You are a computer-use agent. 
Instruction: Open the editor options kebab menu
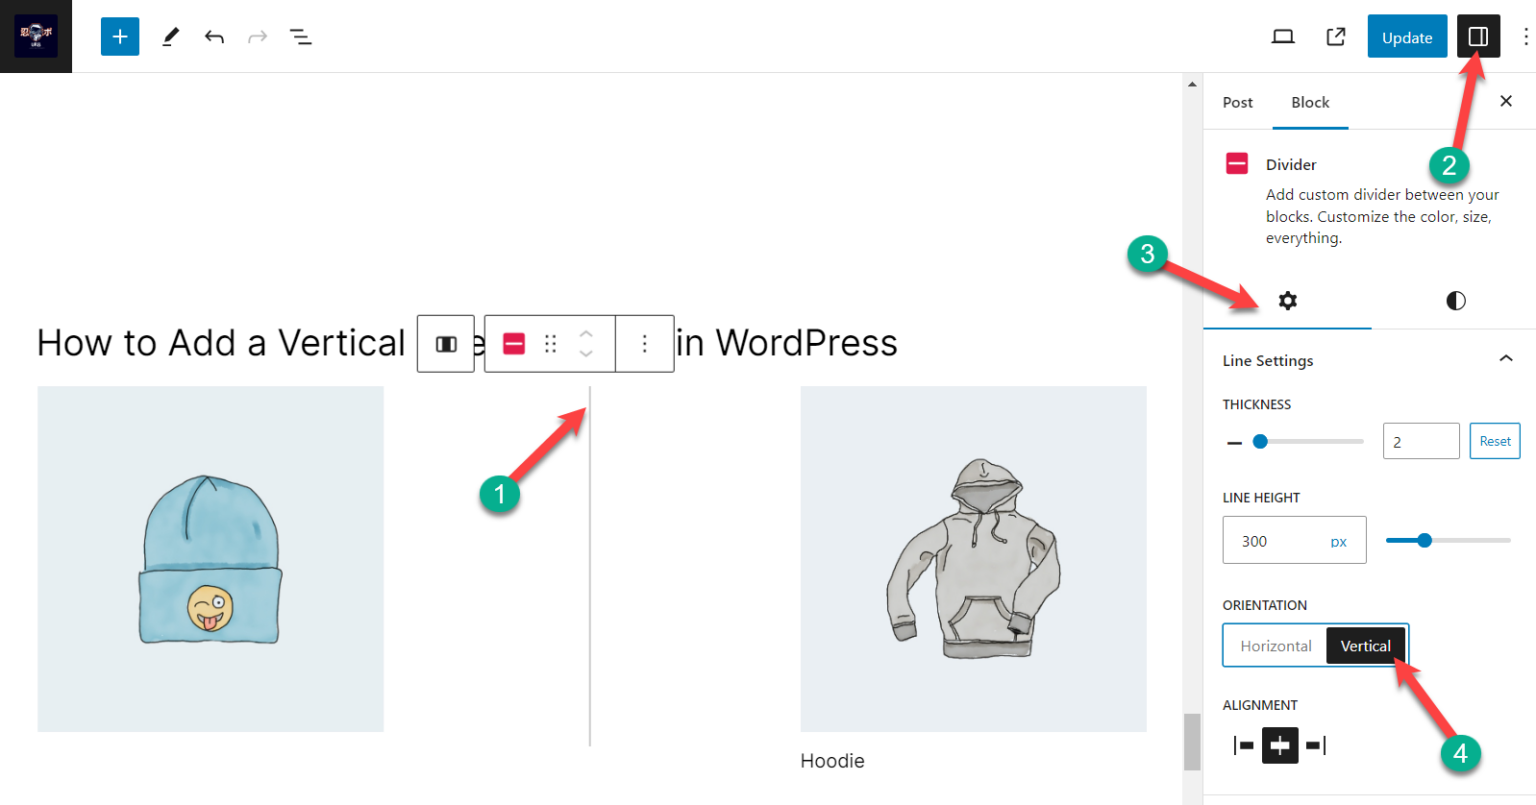[1524, 36]
